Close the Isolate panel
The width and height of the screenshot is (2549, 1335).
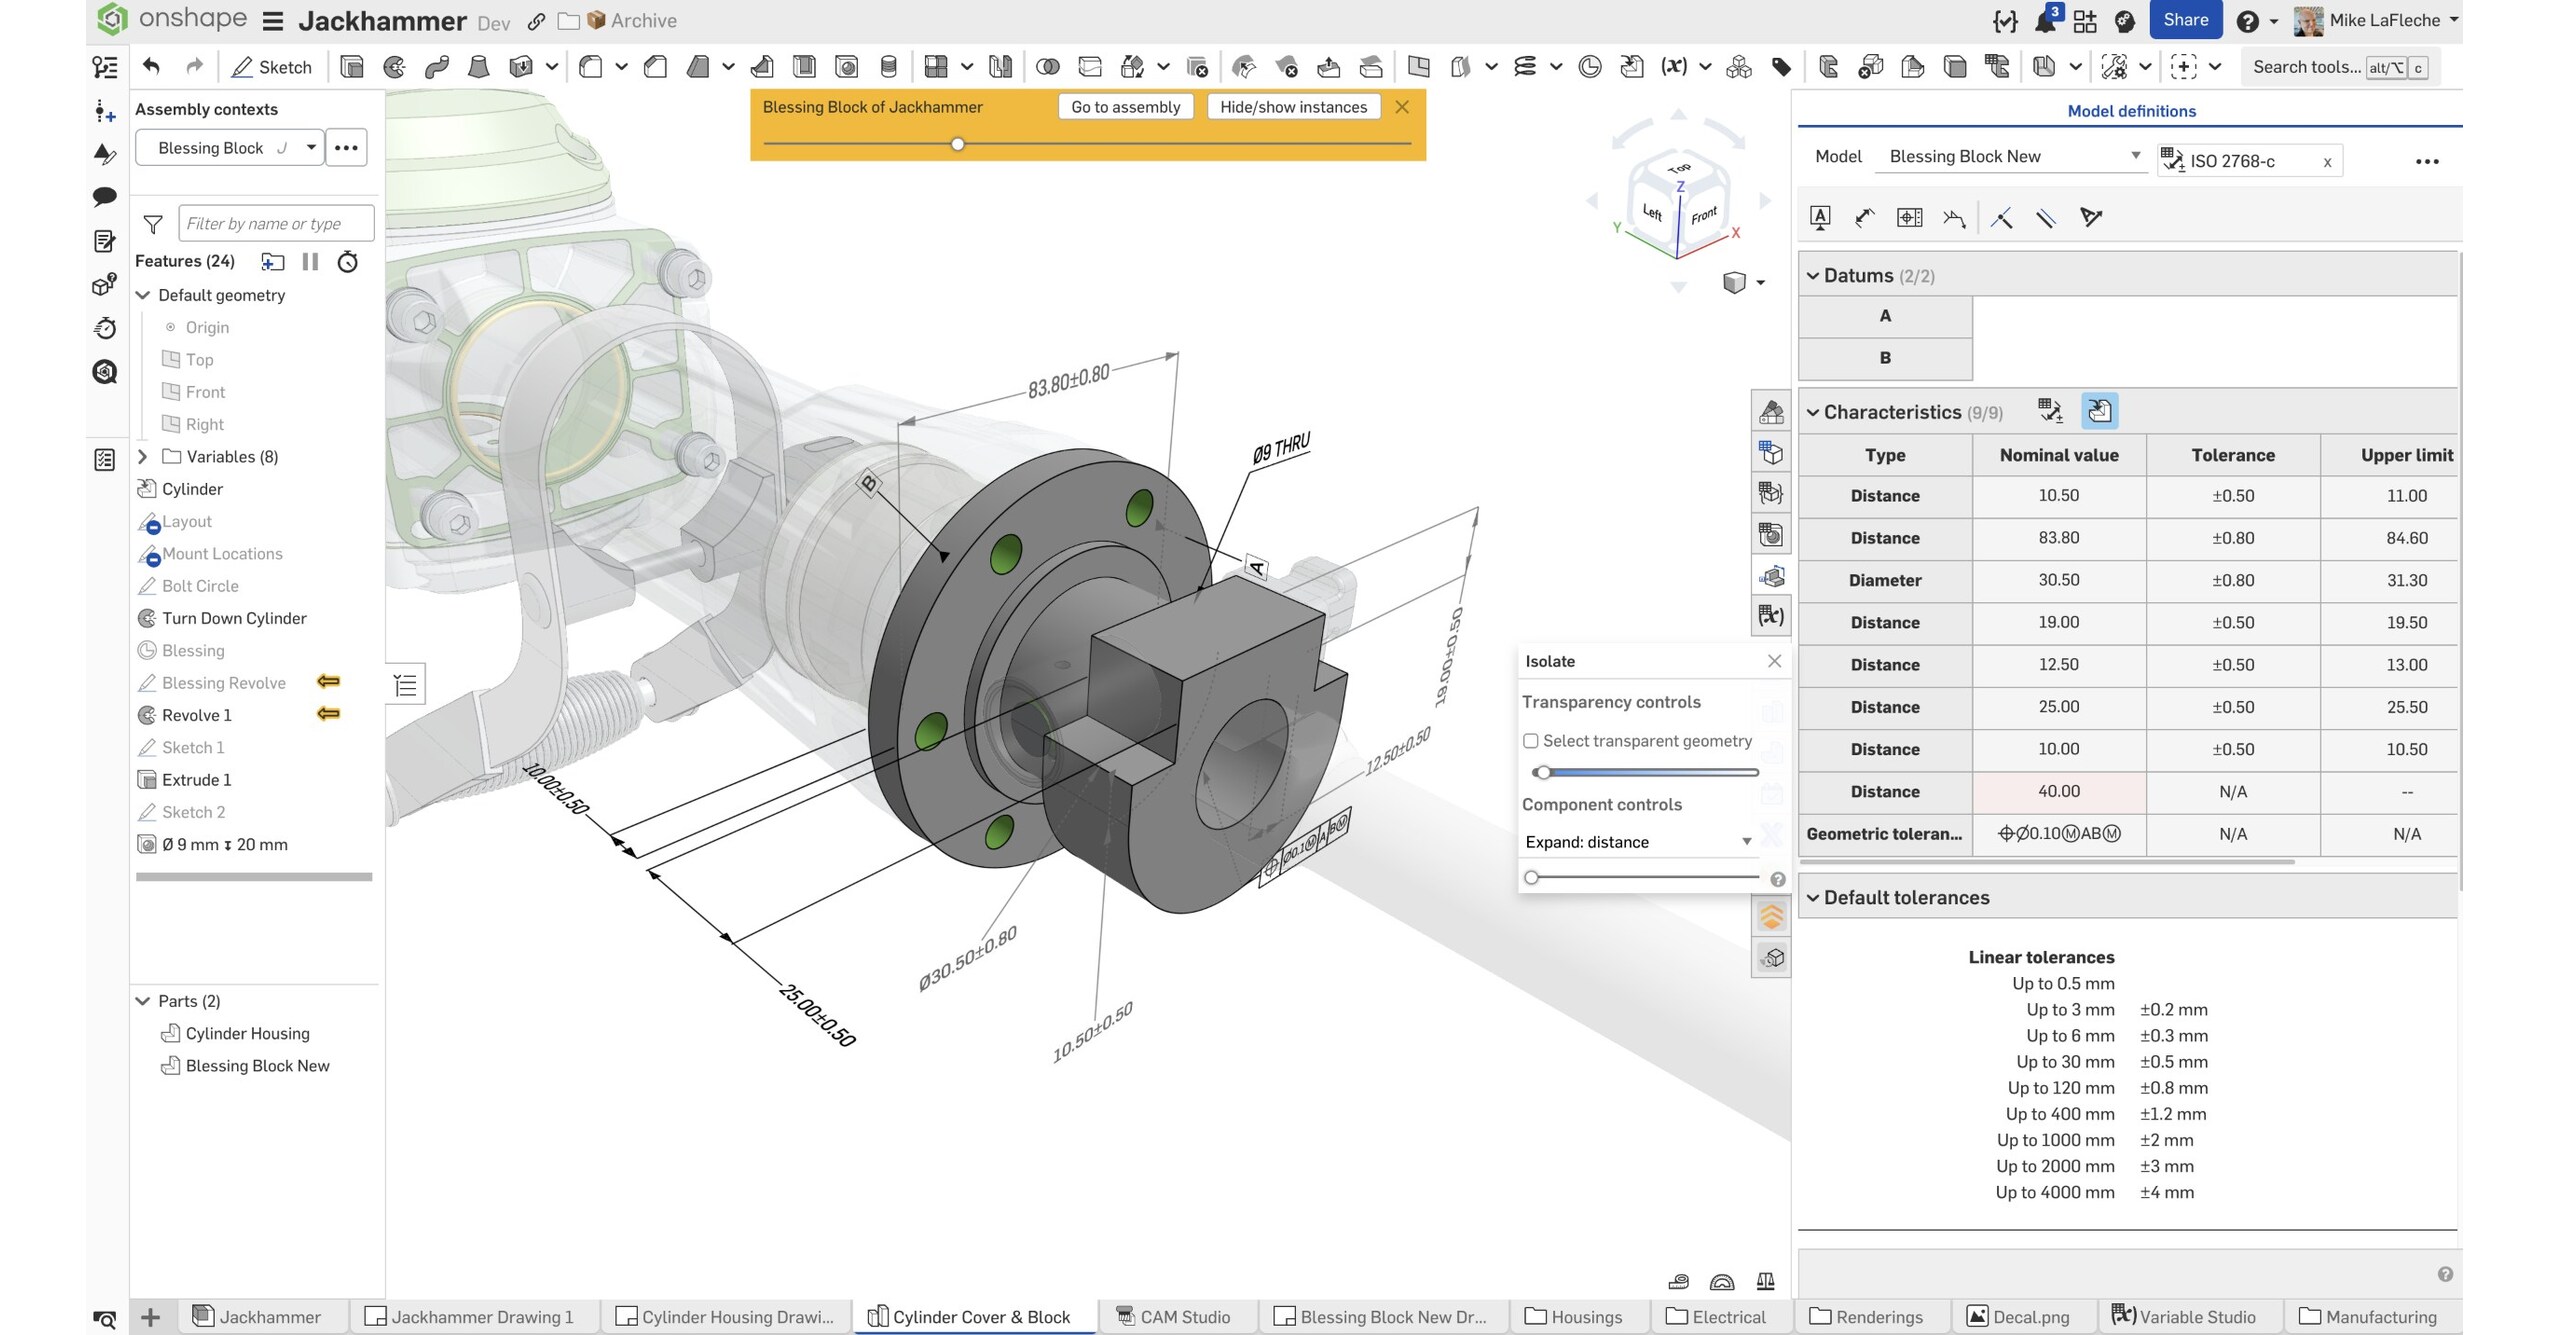1774,661
